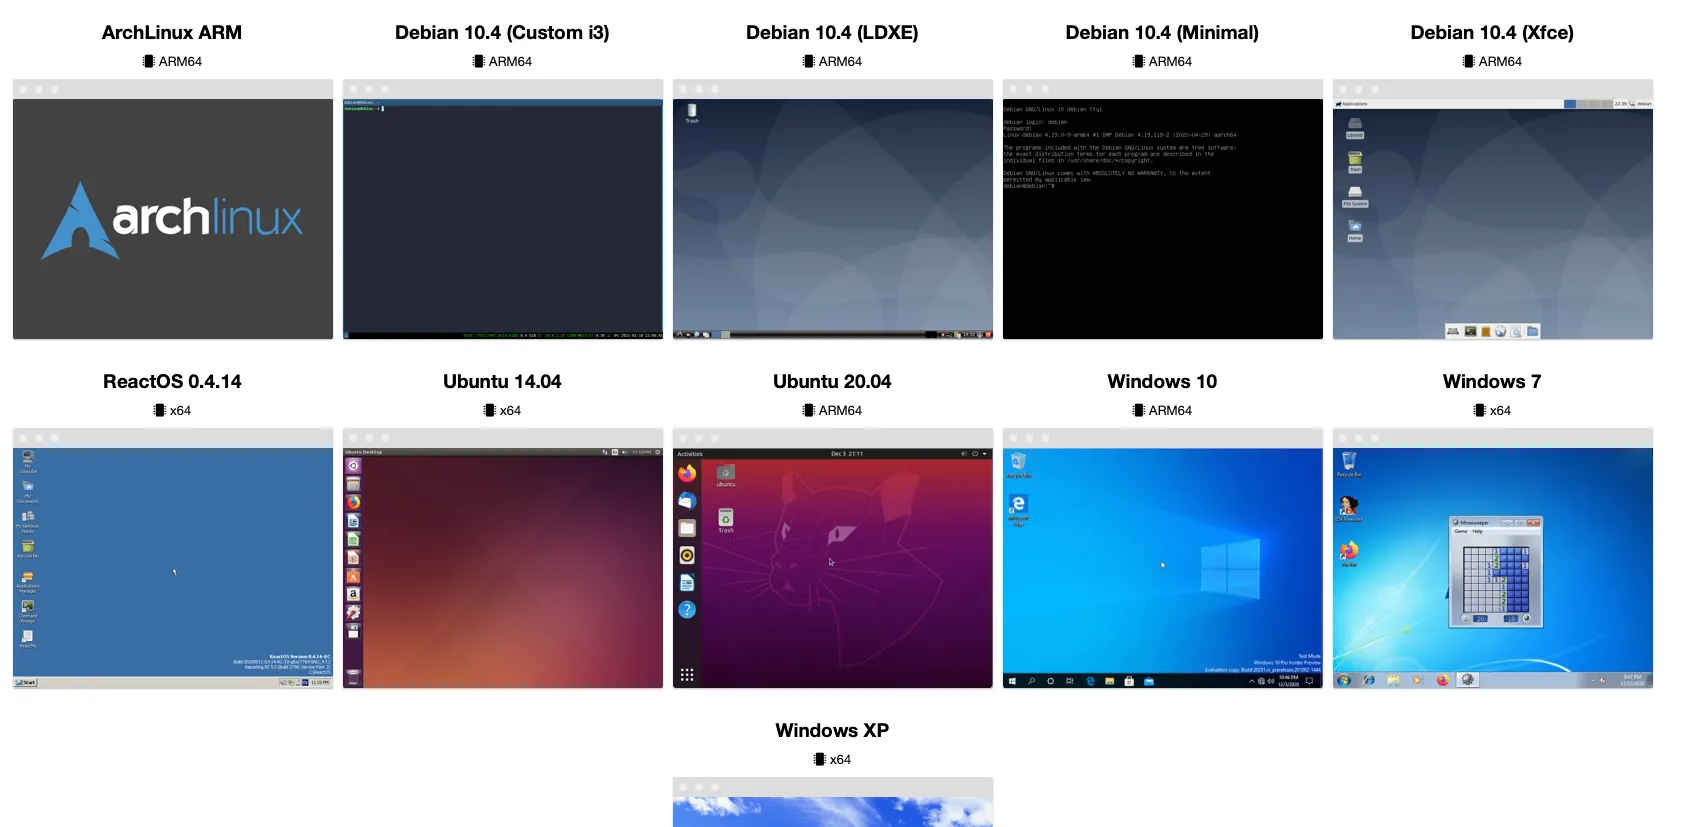The height and width of the screenshot is (827, 1683).
Task: Click the Debian 10.4 (Custom i3) title
Action: [502, 32]
